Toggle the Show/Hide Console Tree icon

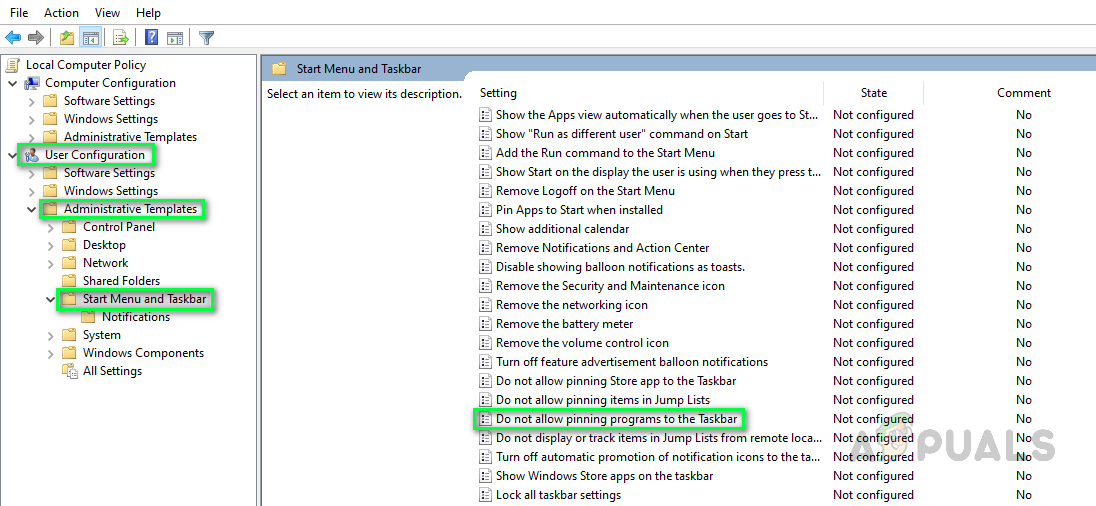(x=90, y=37)
